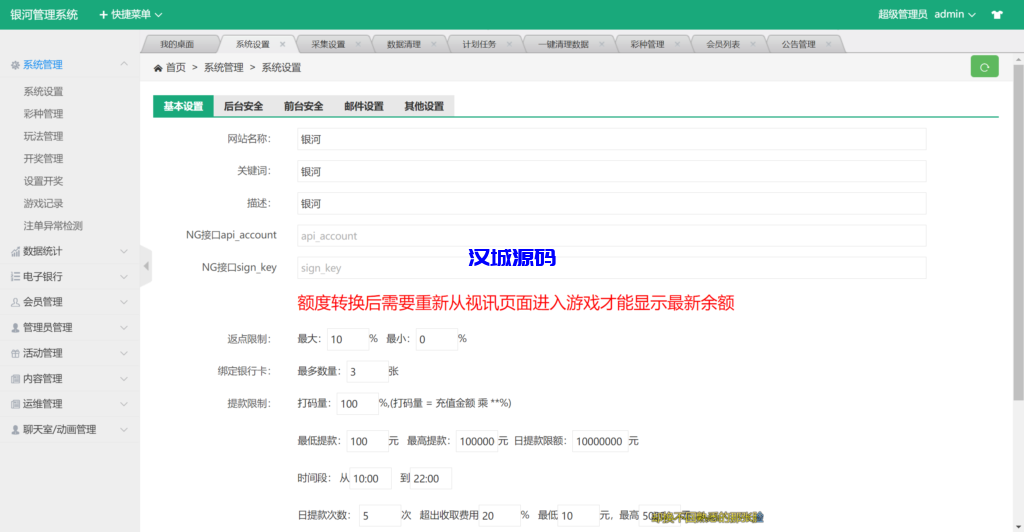Open 玩法管理 in the sidebar
Image resolution: width=1024 pixels, height=532 pixels.
point(44,136)
